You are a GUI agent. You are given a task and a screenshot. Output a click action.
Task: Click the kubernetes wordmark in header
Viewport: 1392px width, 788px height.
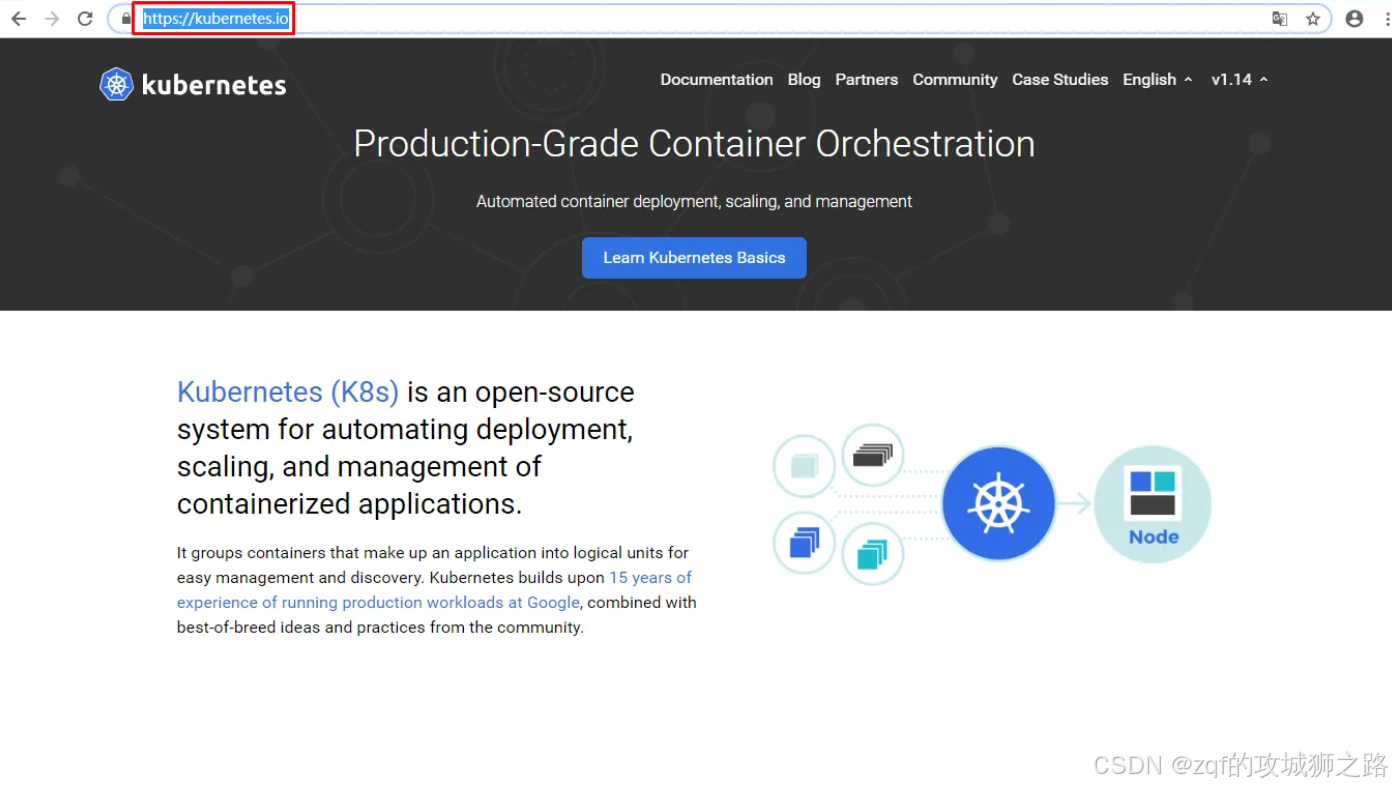point(214,85)
